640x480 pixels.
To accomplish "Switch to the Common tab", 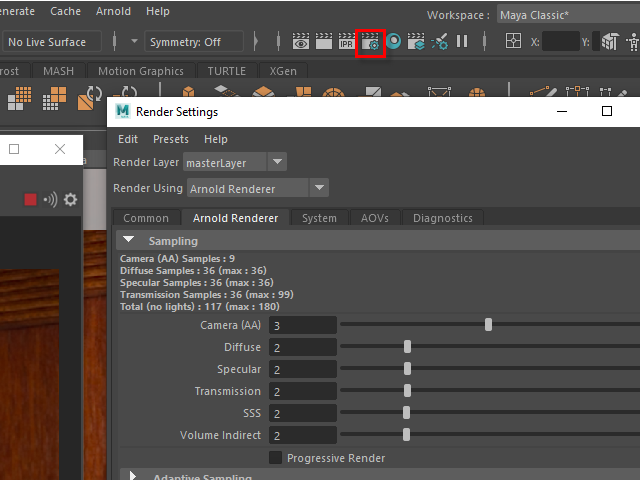I will tap(146, 218).
